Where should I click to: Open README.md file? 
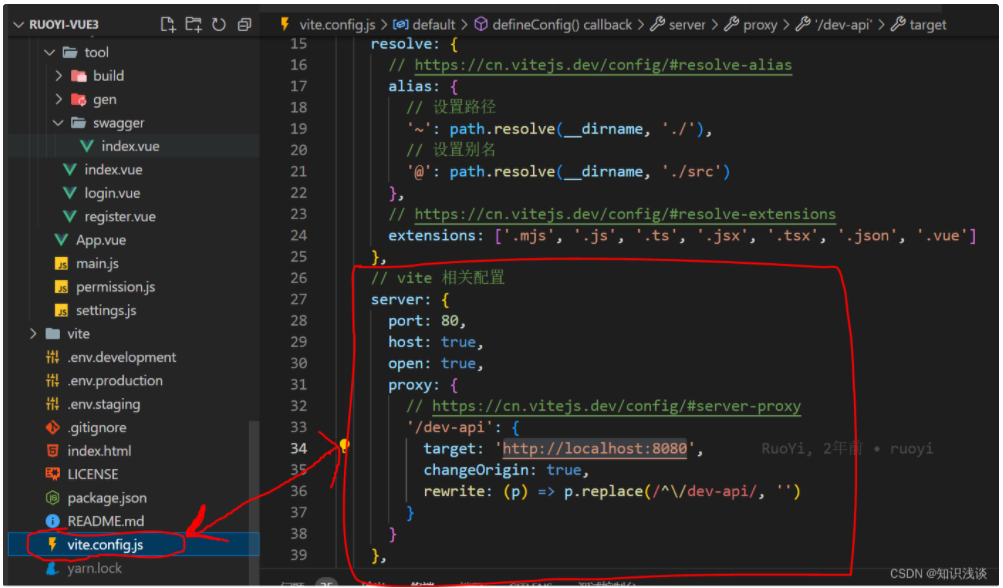coord(106,521)
